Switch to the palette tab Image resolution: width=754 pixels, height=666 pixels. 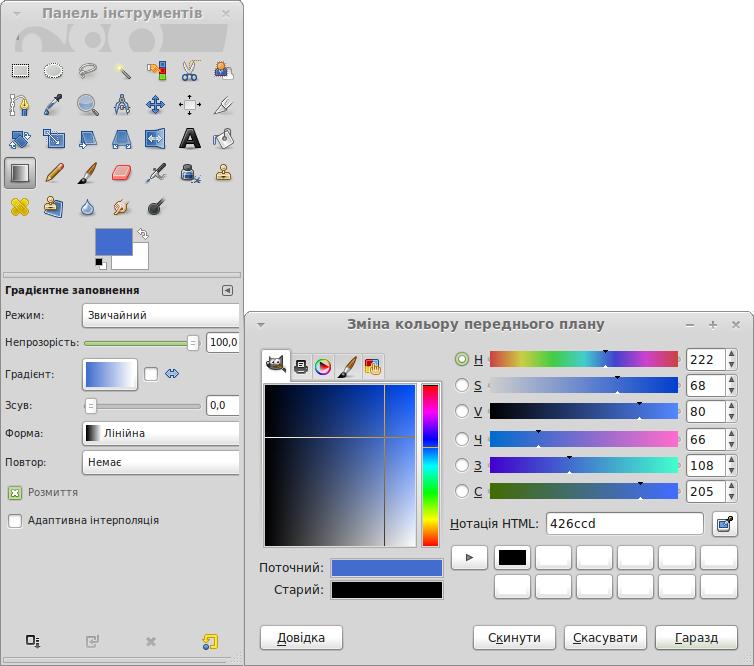tap(373, 367)
